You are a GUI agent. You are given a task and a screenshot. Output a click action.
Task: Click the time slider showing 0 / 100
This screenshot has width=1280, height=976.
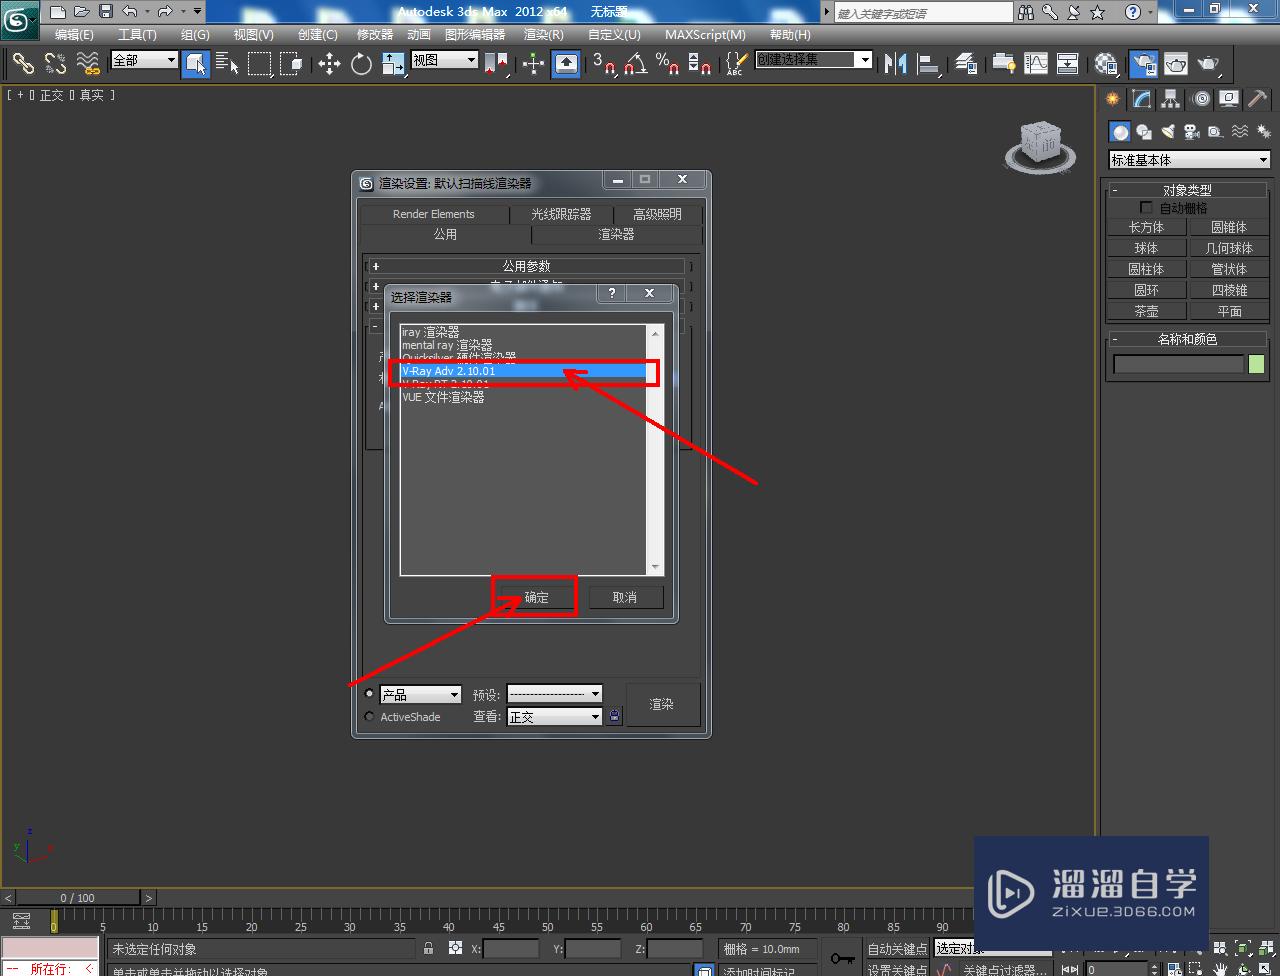[x=77, y=898]
